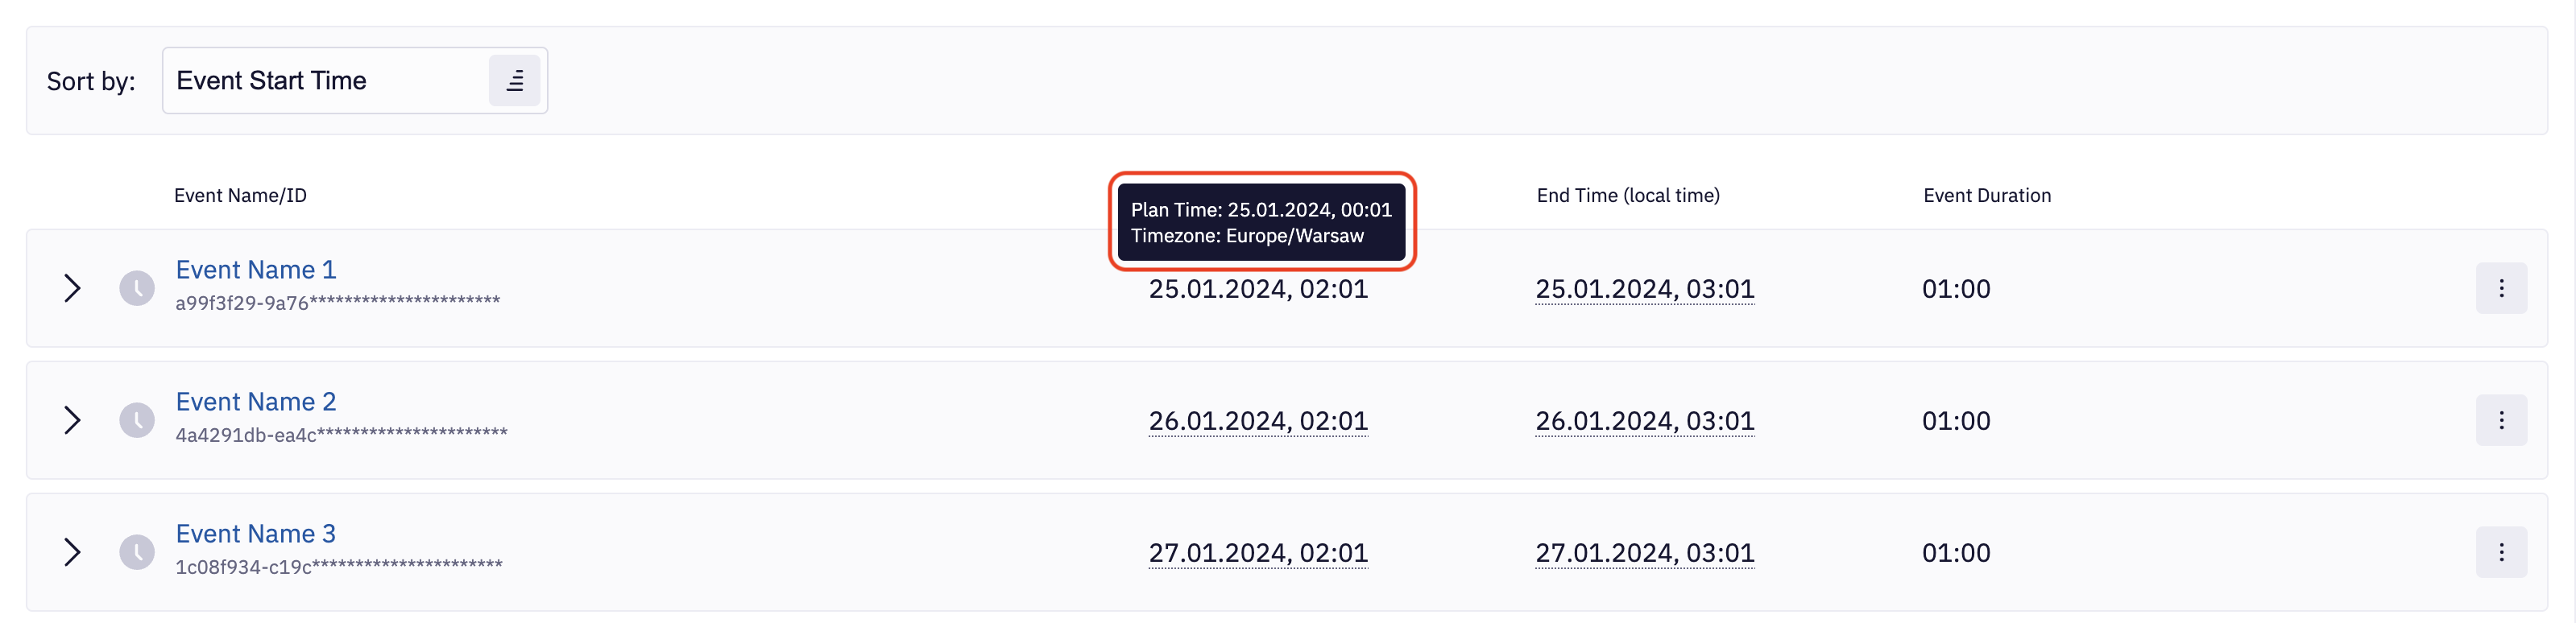Open the more options menu for Event Name 1
The width and height of the screenshot is (2576, 623).
point(2501,288)
